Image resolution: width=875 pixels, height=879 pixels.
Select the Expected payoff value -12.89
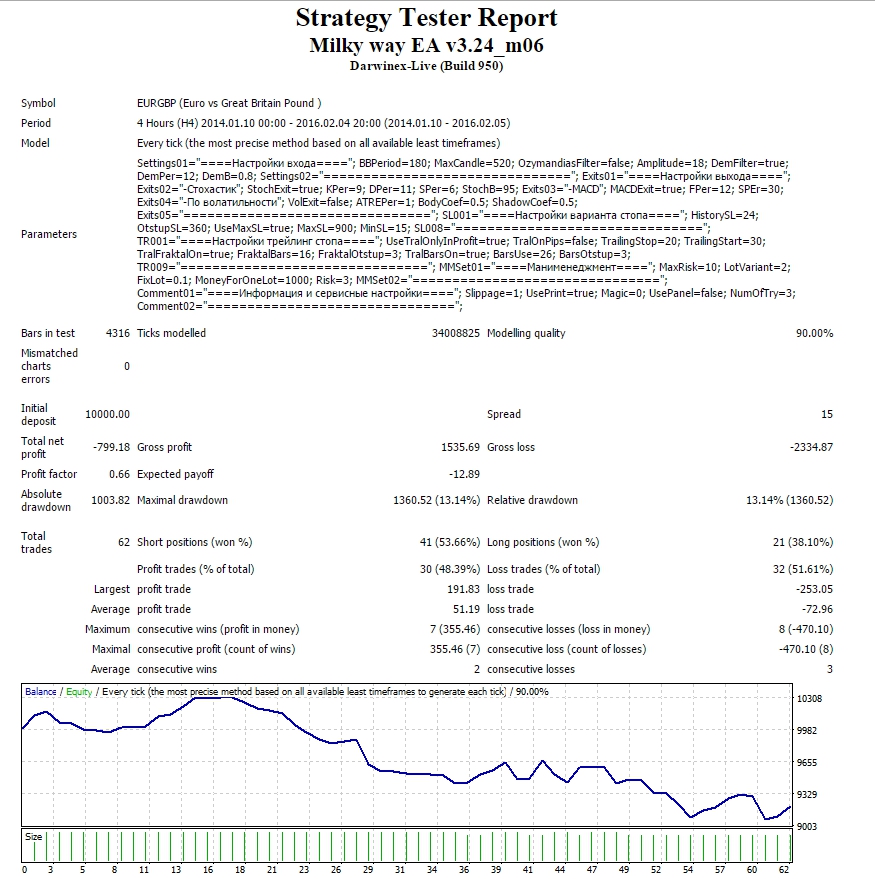point(464,474)
